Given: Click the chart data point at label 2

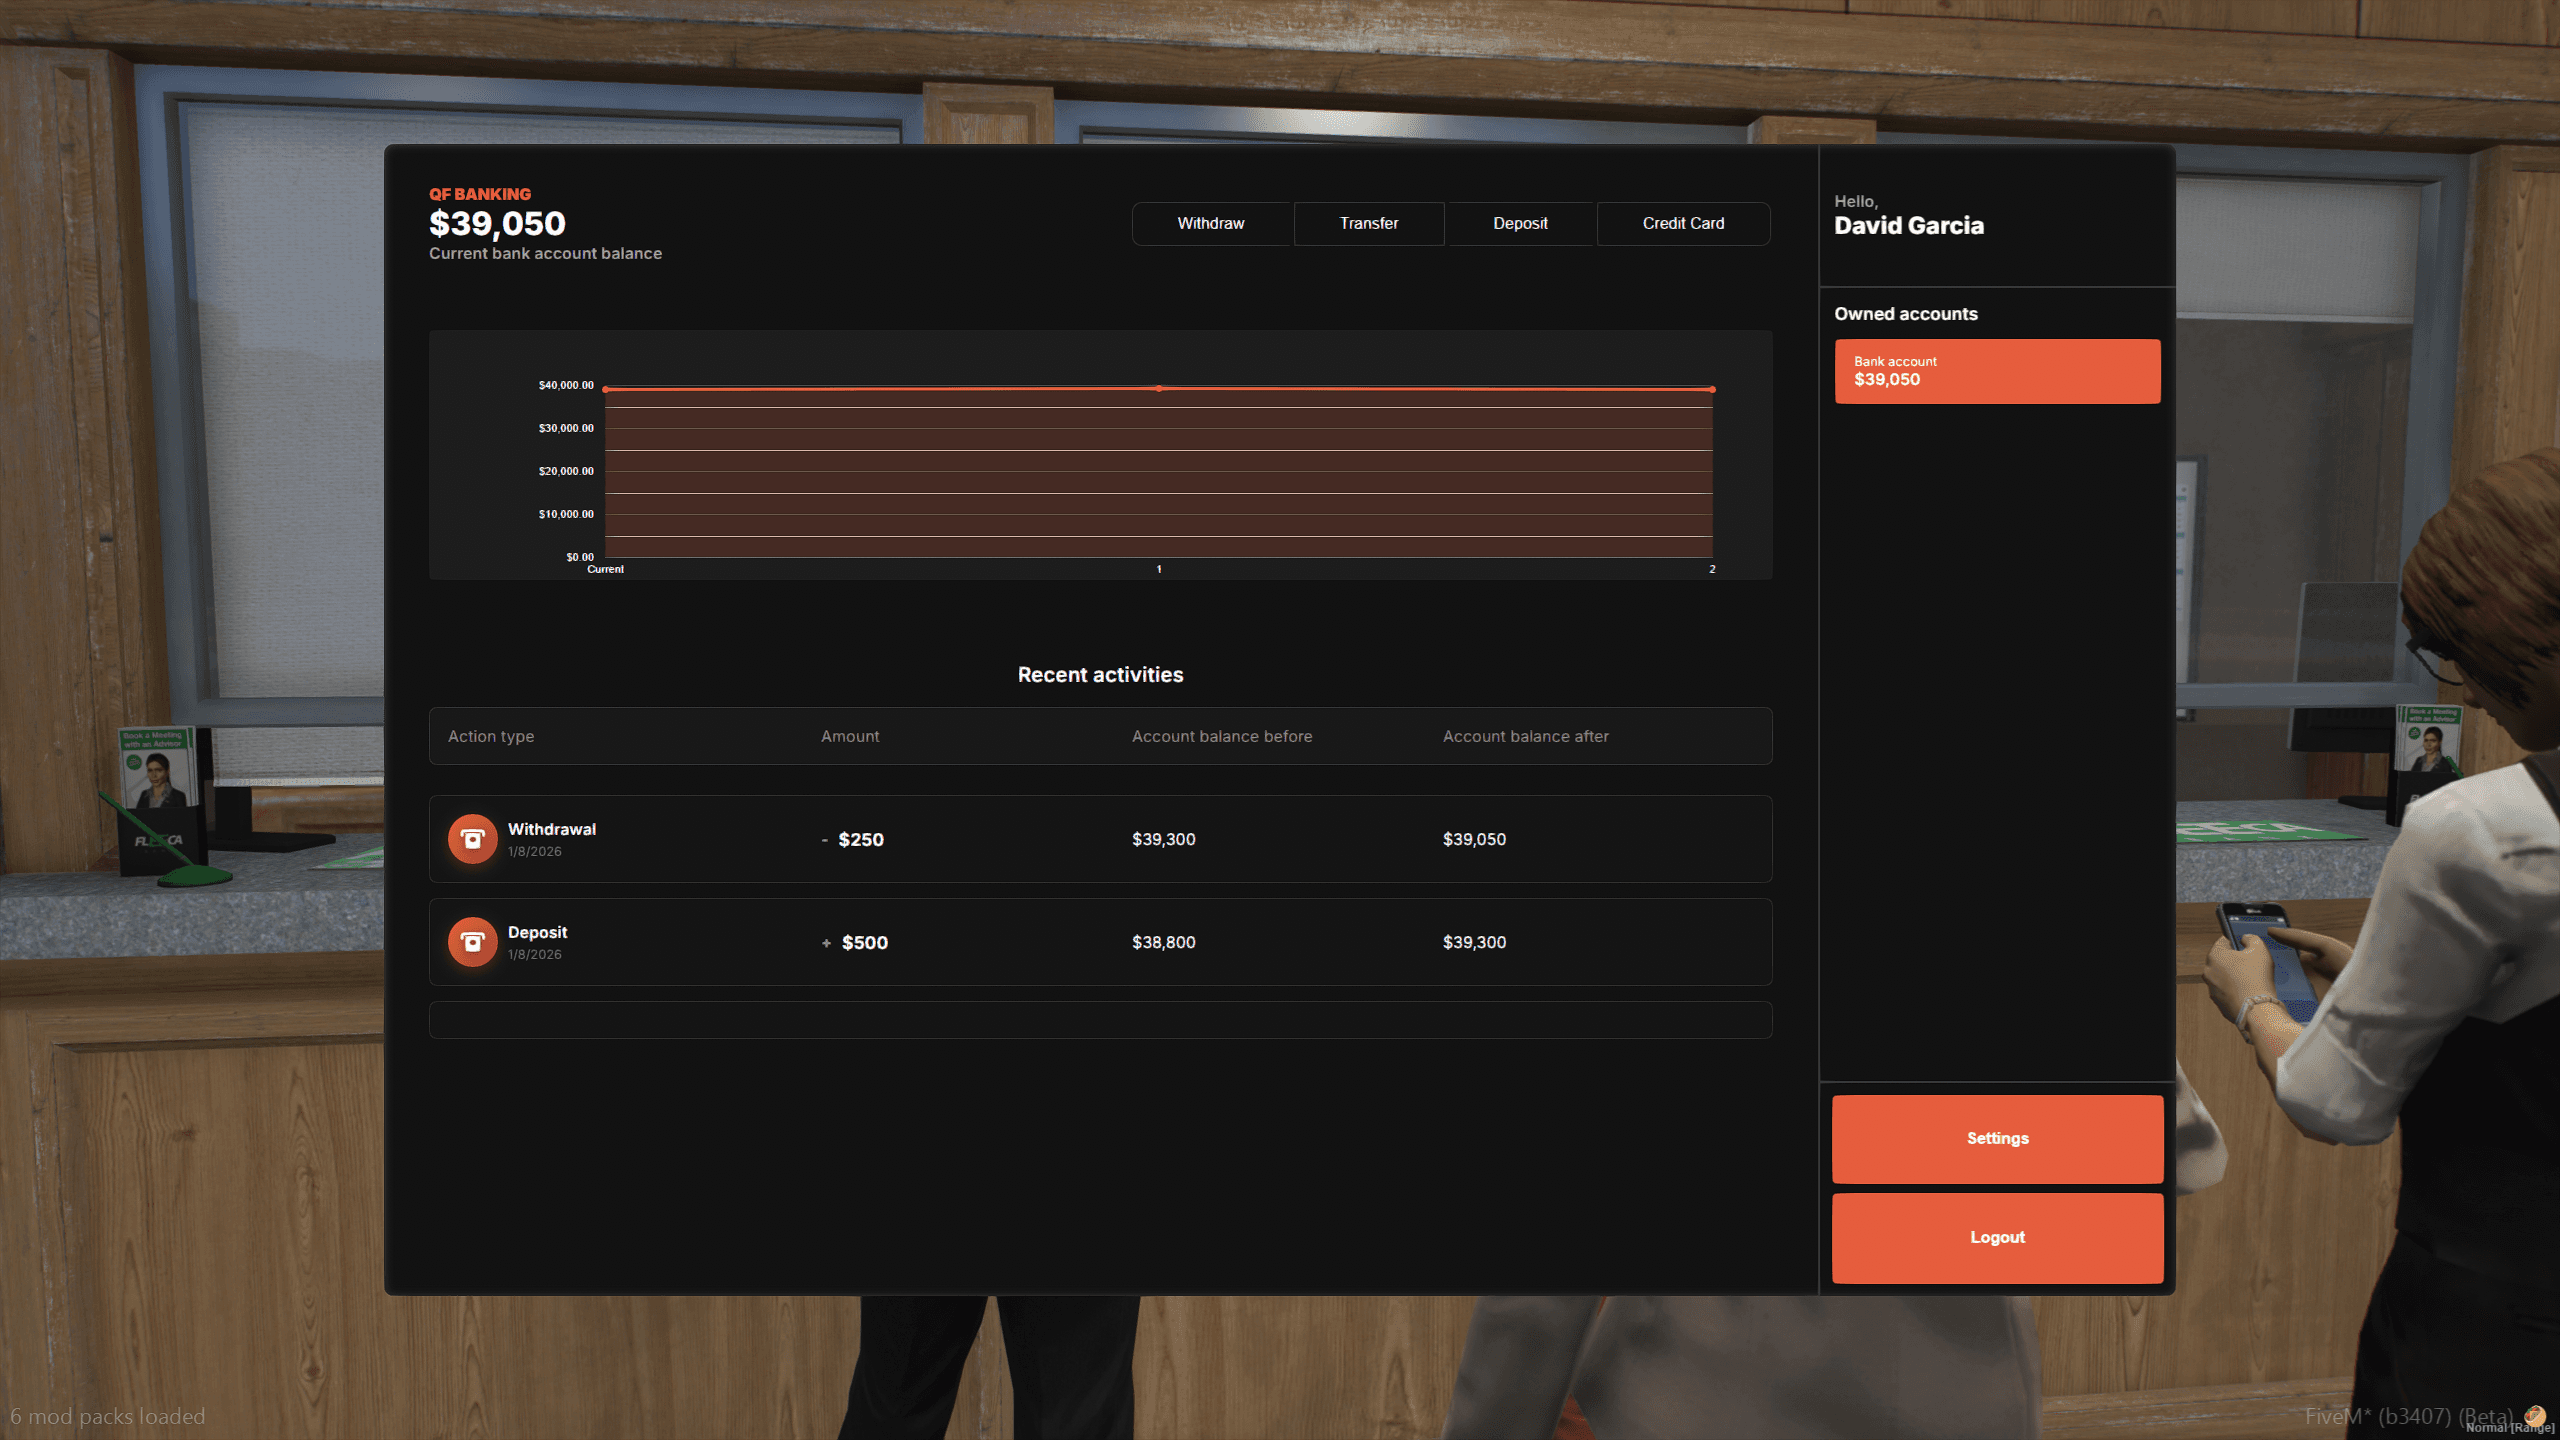Looking at the screenshot, I should [1712, 389].
